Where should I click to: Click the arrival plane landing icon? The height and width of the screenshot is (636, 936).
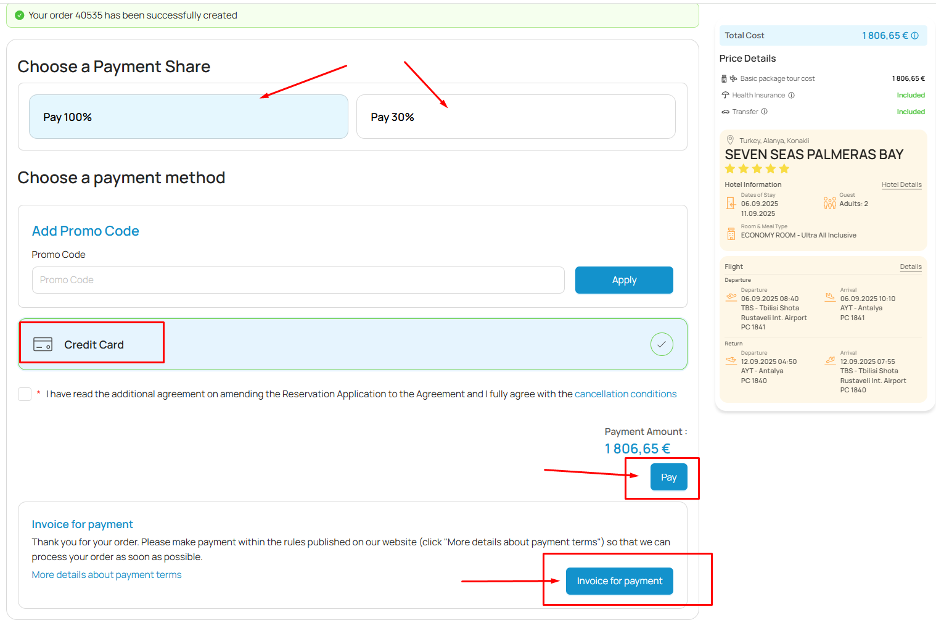(831, 297)
